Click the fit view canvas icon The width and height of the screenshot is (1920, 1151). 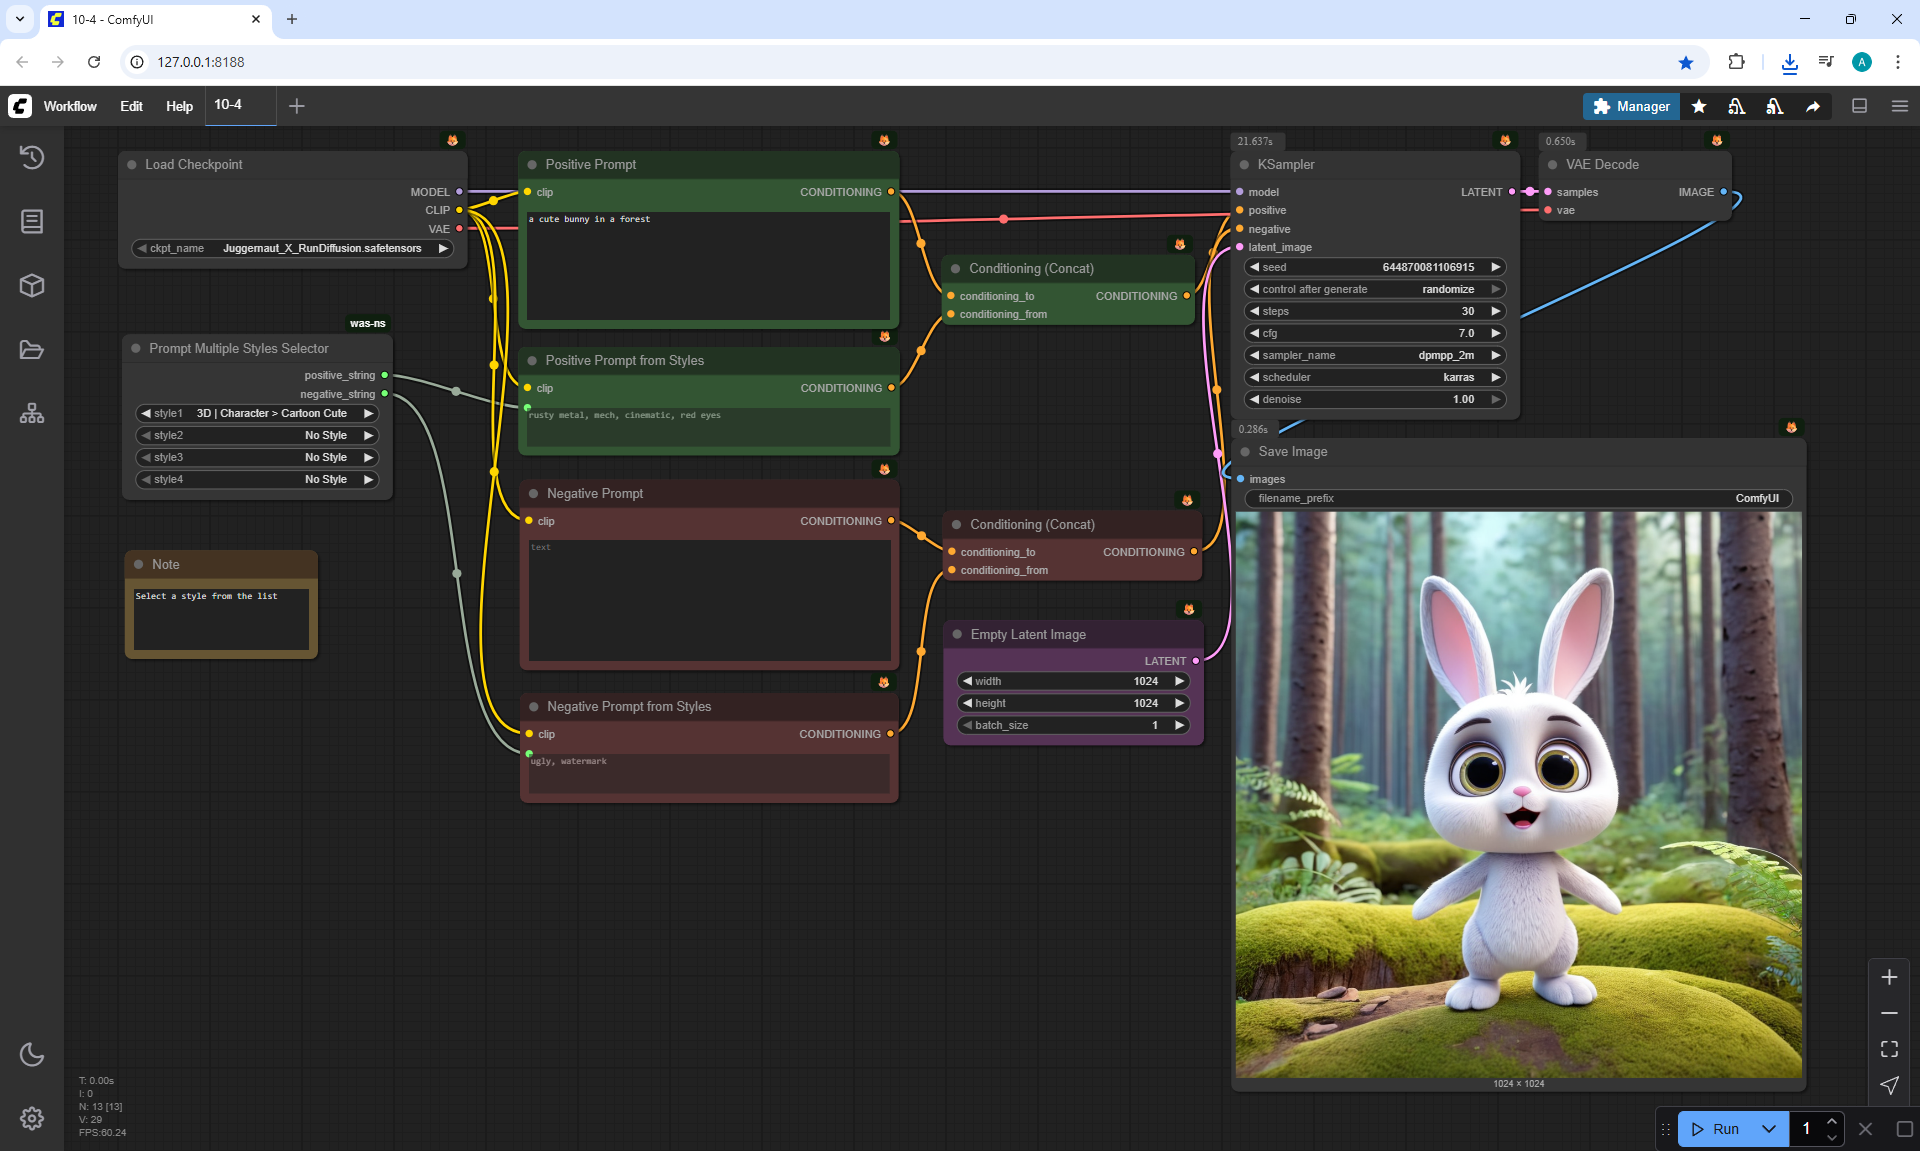pyautogui.click(x=1889, y=1049)
